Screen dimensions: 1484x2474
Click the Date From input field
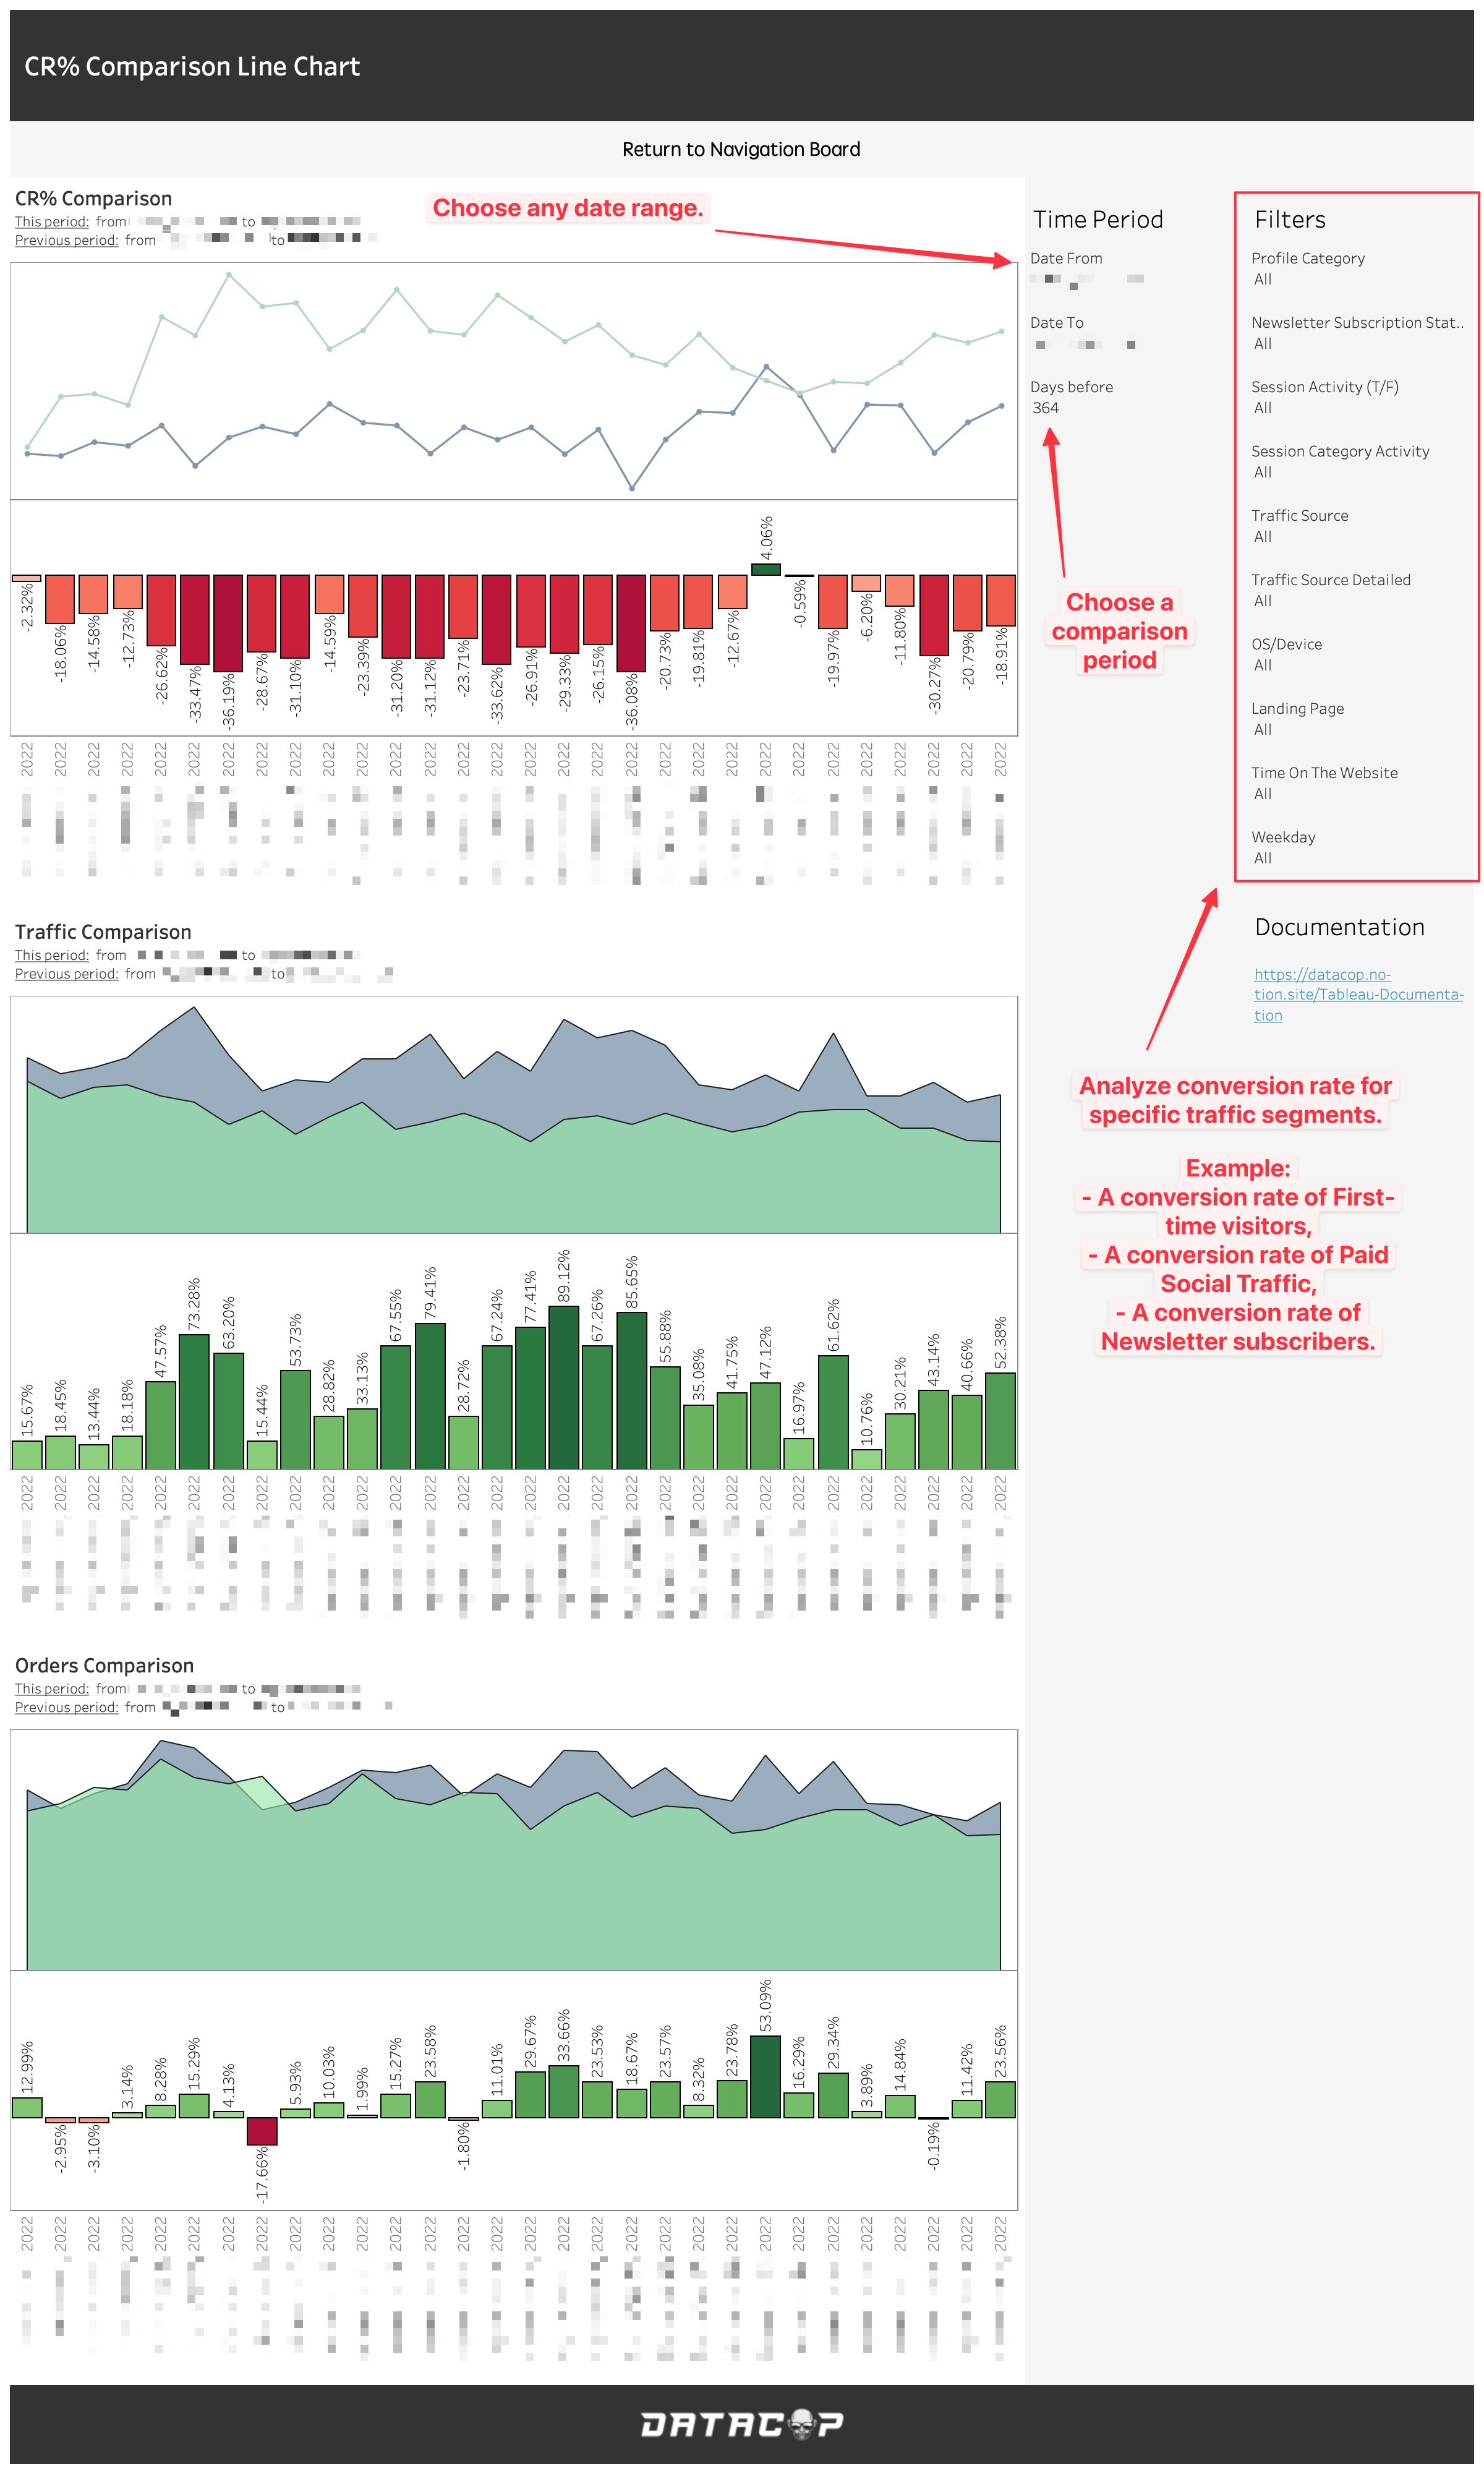coord(1087,280)
